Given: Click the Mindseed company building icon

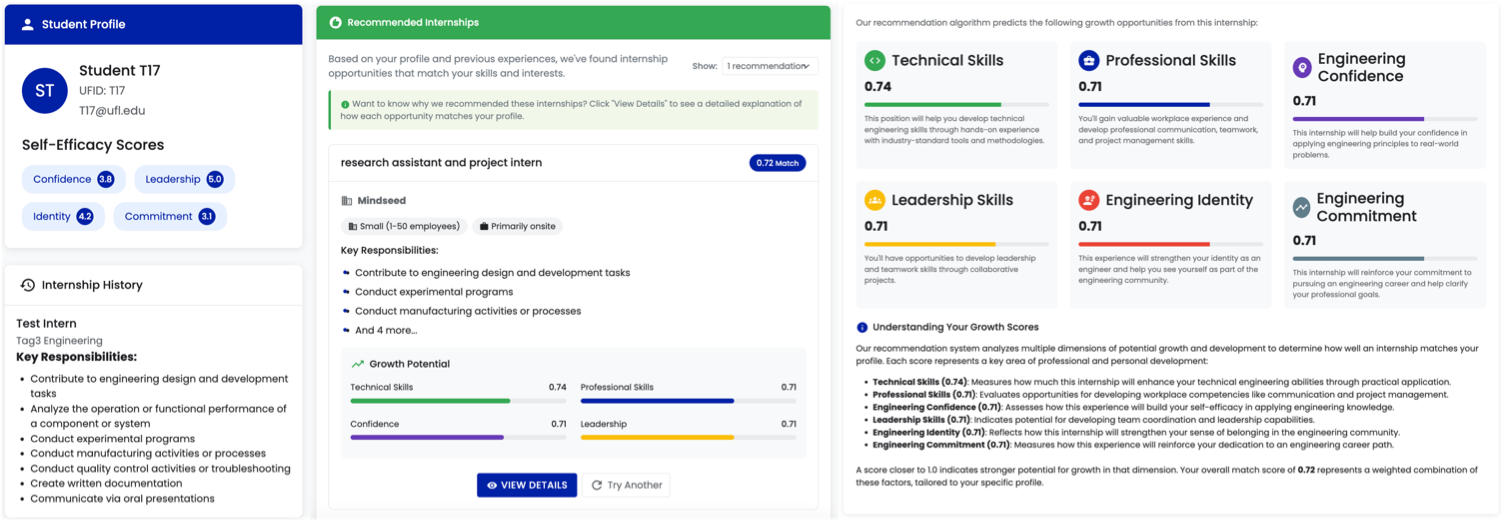Looking at the screenshot, I should pyautogui.click(x=347, y=201).
